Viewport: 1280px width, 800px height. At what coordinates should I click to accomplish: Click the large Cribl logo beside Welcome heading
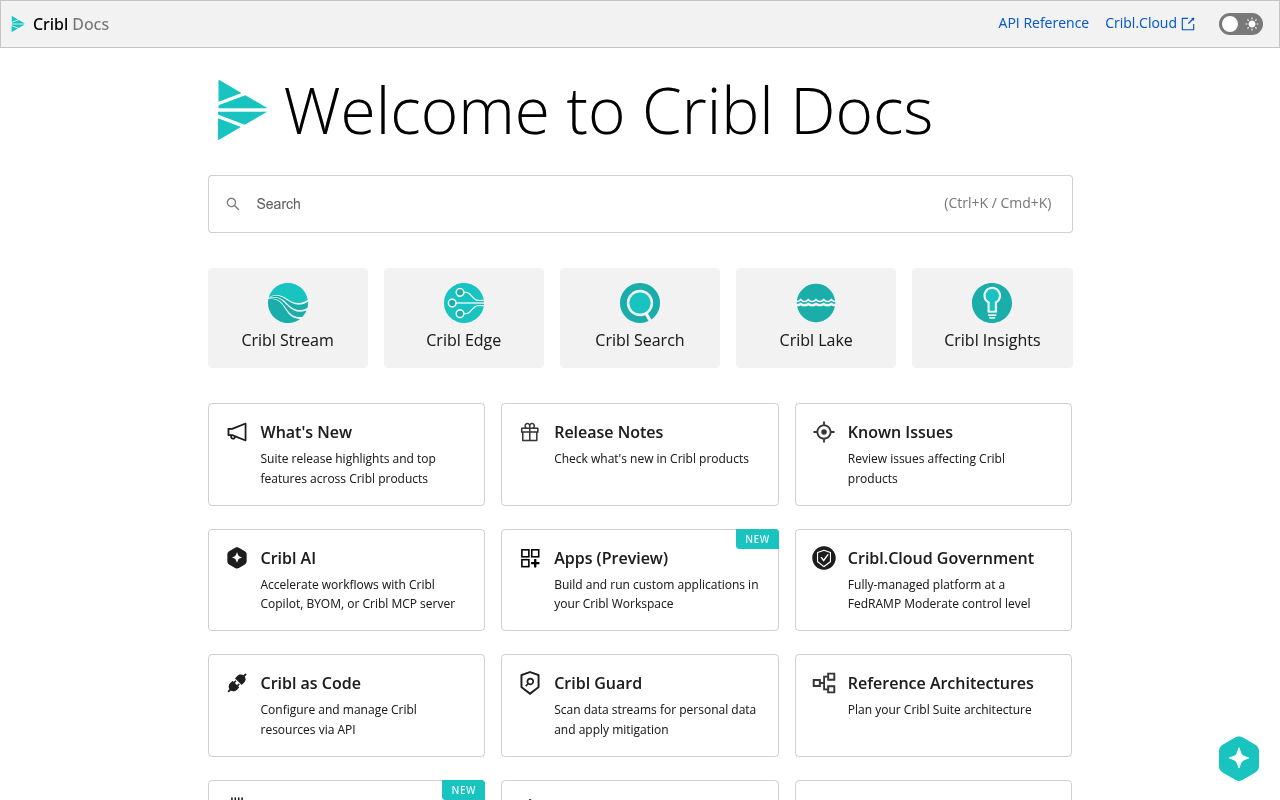pos(242,110)
